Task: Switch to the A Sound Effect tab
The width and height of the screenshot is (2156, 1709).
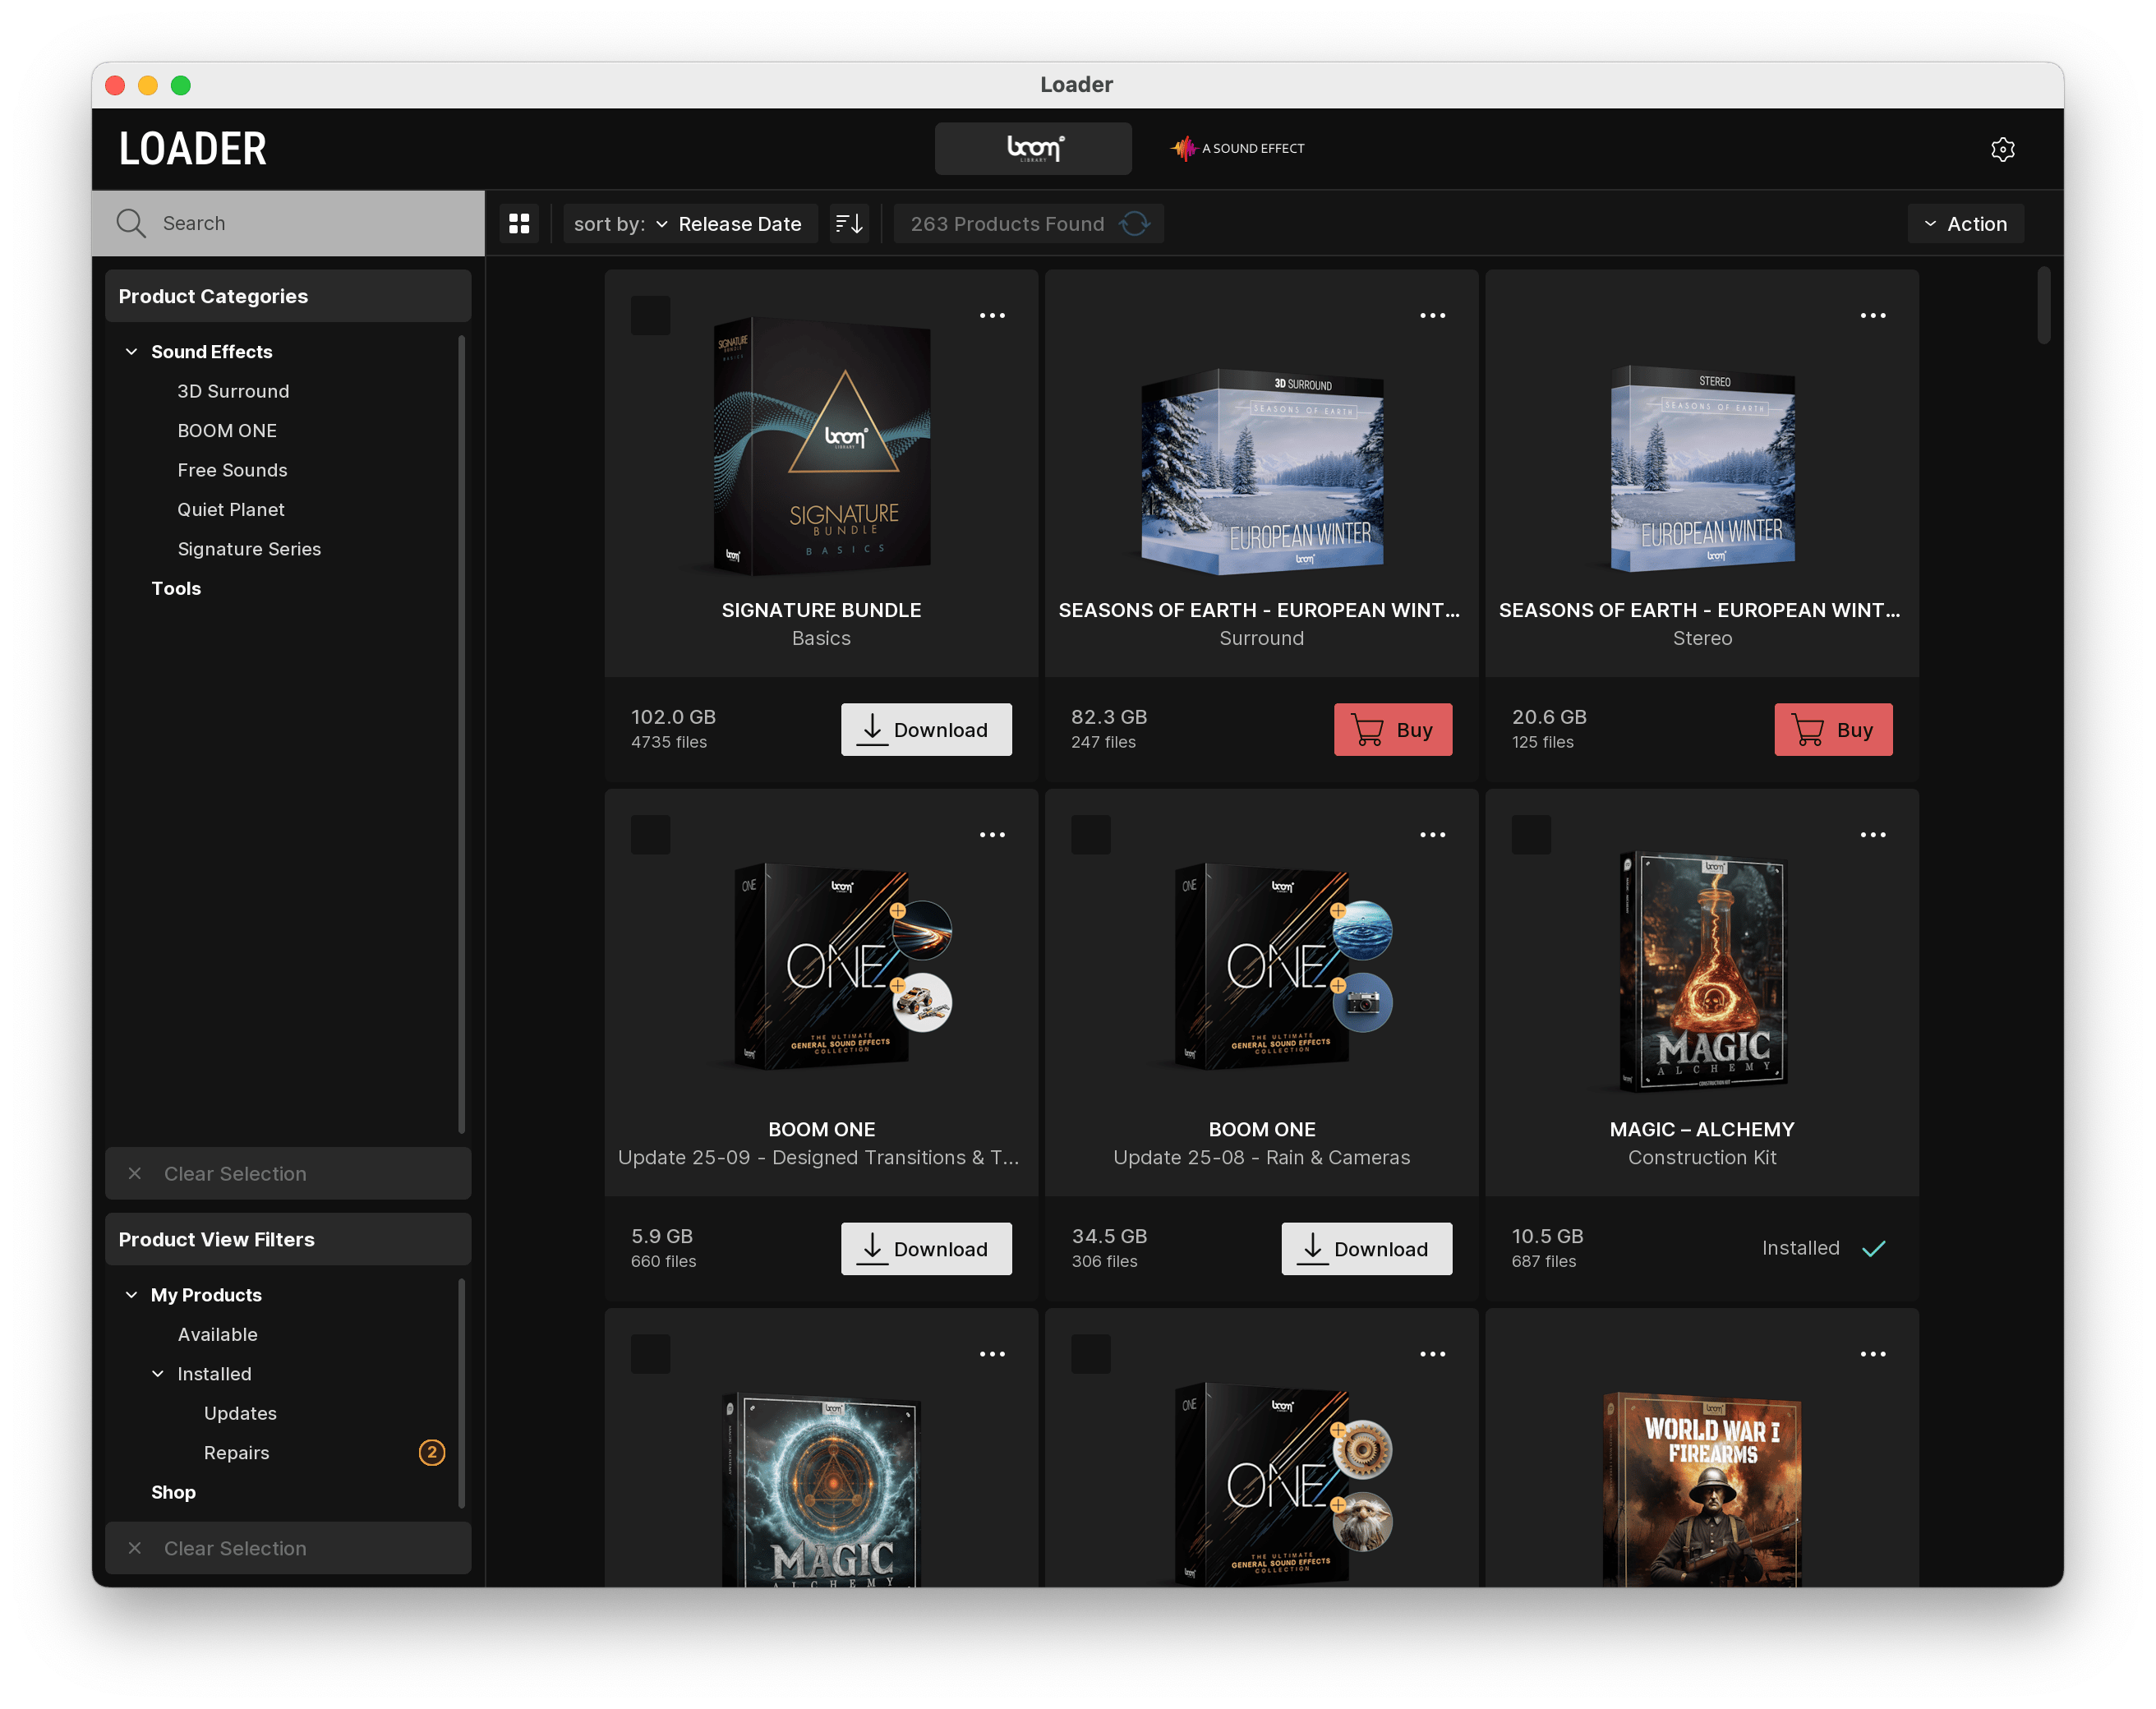Action: (1238, 149)
